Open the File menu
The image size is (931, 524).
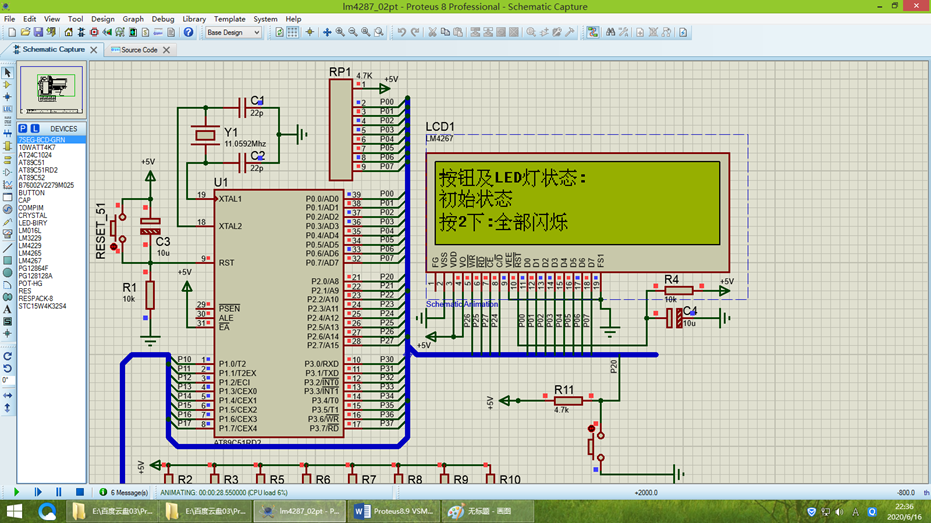(x=10, y=19)
